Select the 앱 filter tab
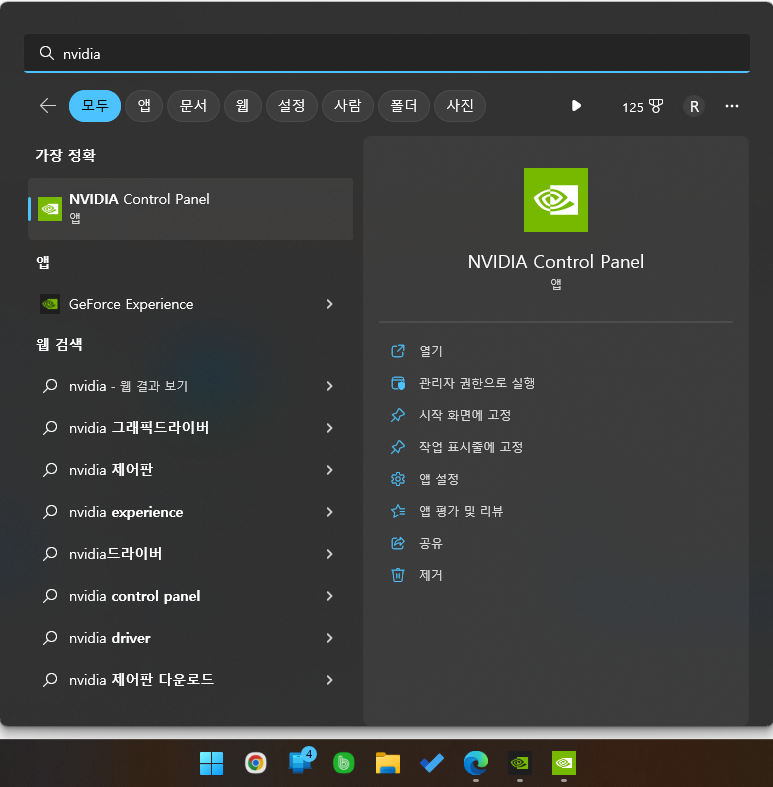The image size is (773, 787). 144,106
